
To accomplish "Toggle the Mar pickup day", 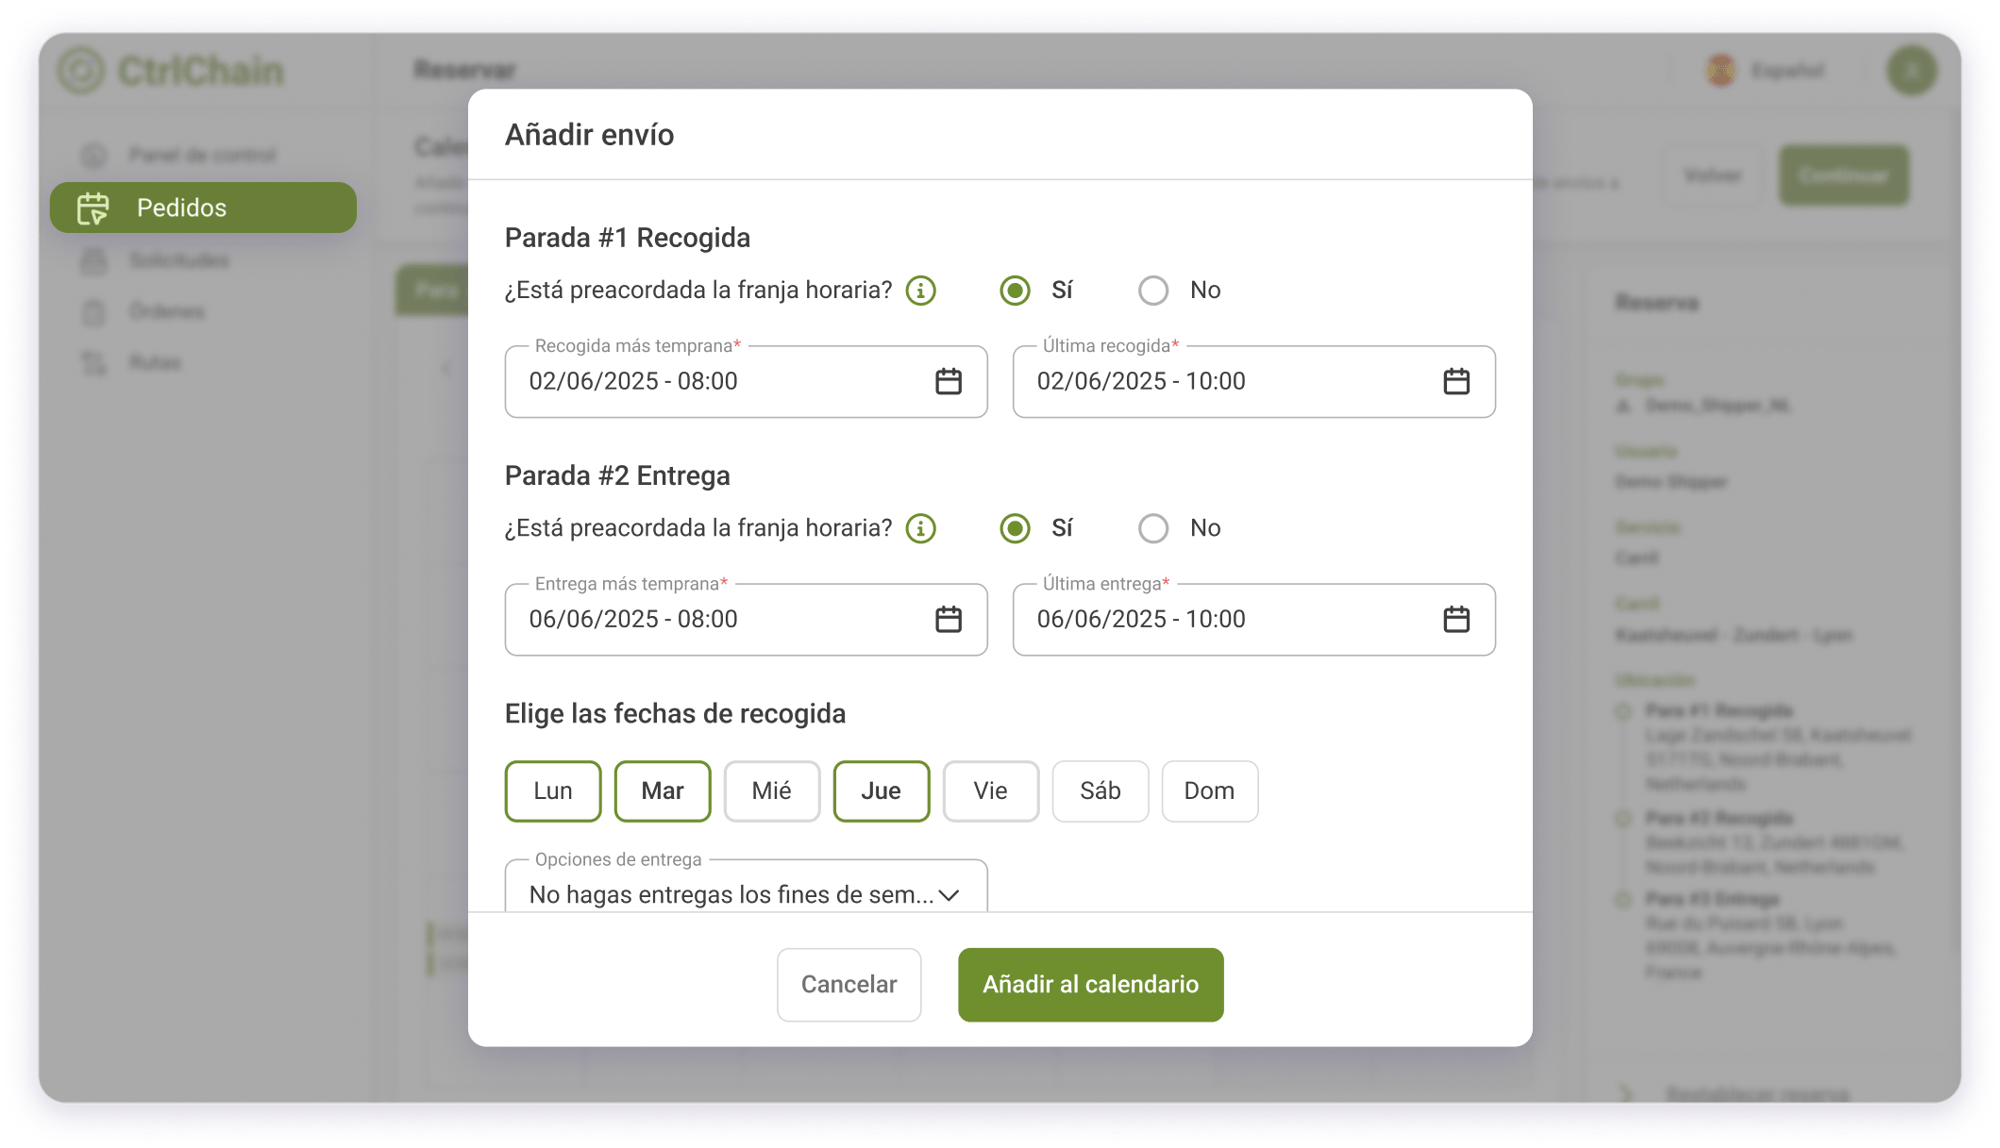I will coord(662,791).
